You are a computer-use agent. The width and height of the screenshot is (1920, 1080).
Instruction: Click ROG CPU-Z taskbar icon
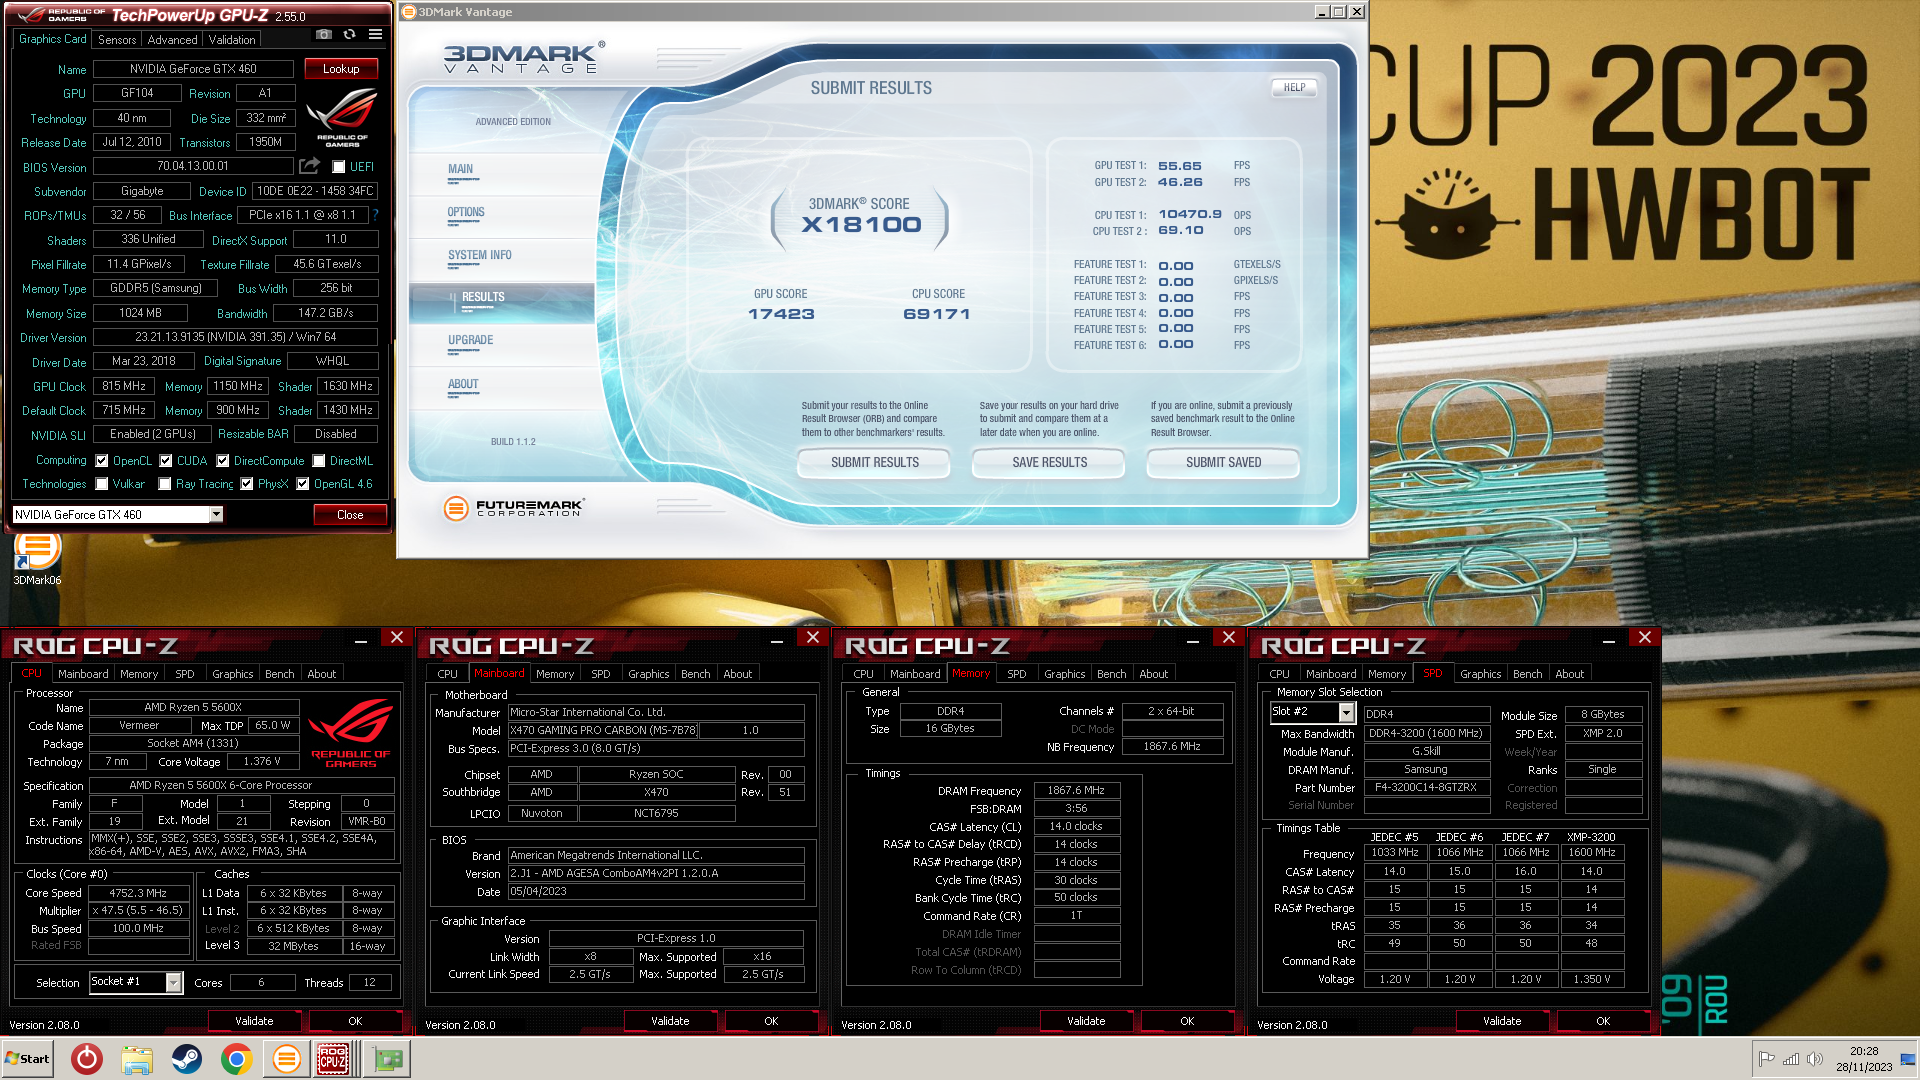334,1059
